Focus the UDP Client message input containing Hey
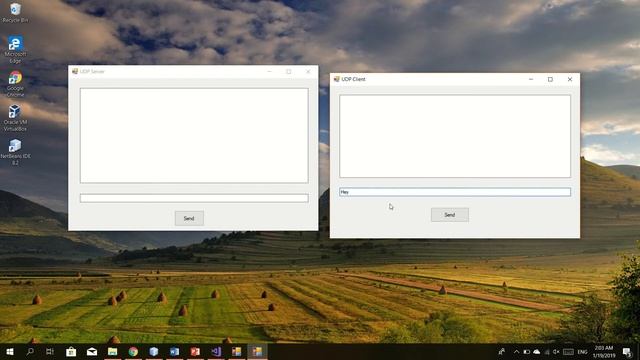Screen dimensions: 640x360 [455, 192]
